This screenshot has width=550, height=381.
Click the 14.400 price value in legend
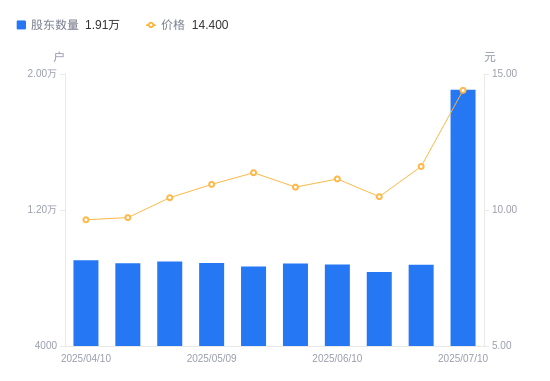(210, 25)
